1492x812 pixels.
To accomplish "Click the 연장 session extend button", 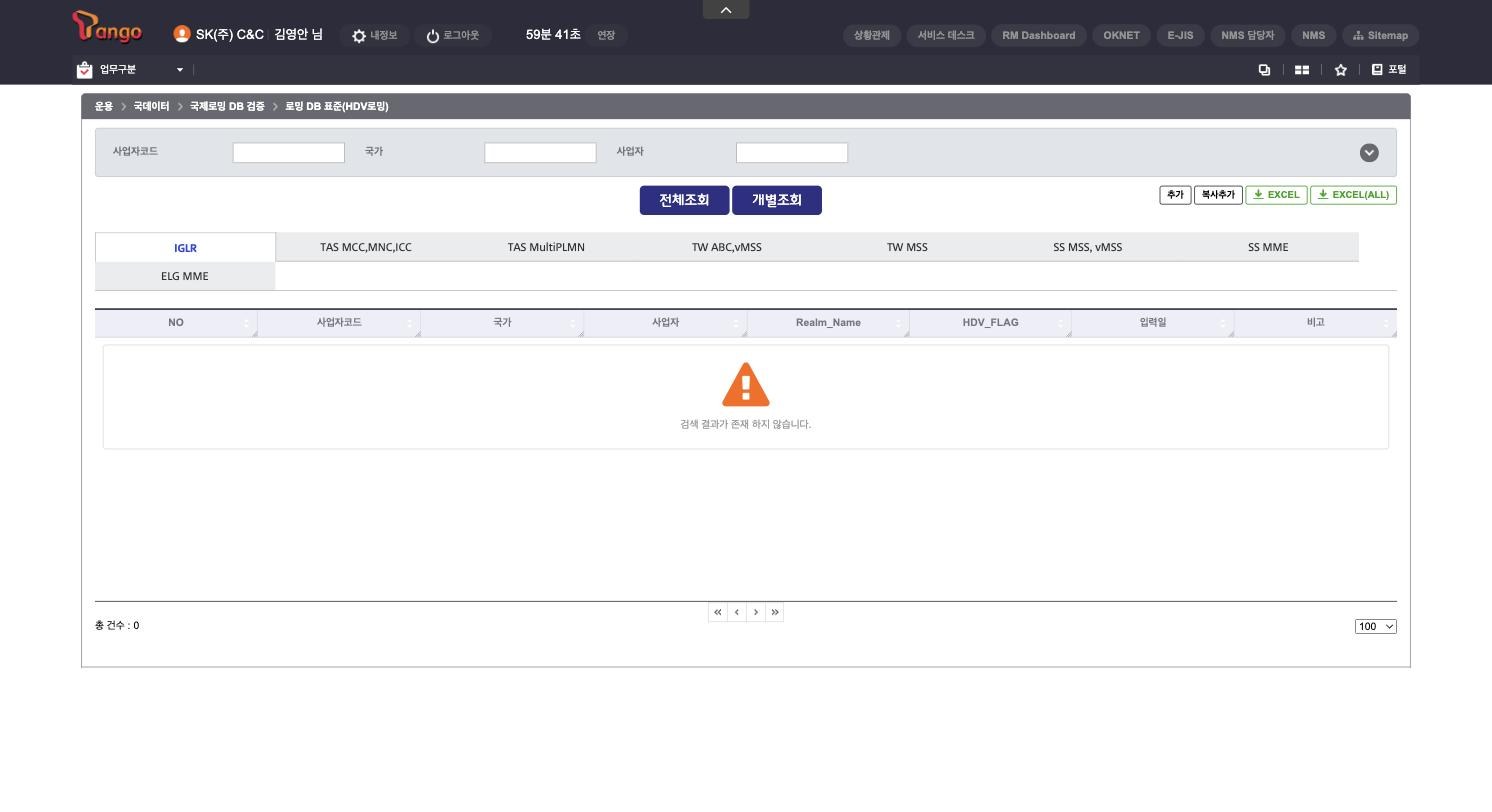I will (x=606, y=35).
